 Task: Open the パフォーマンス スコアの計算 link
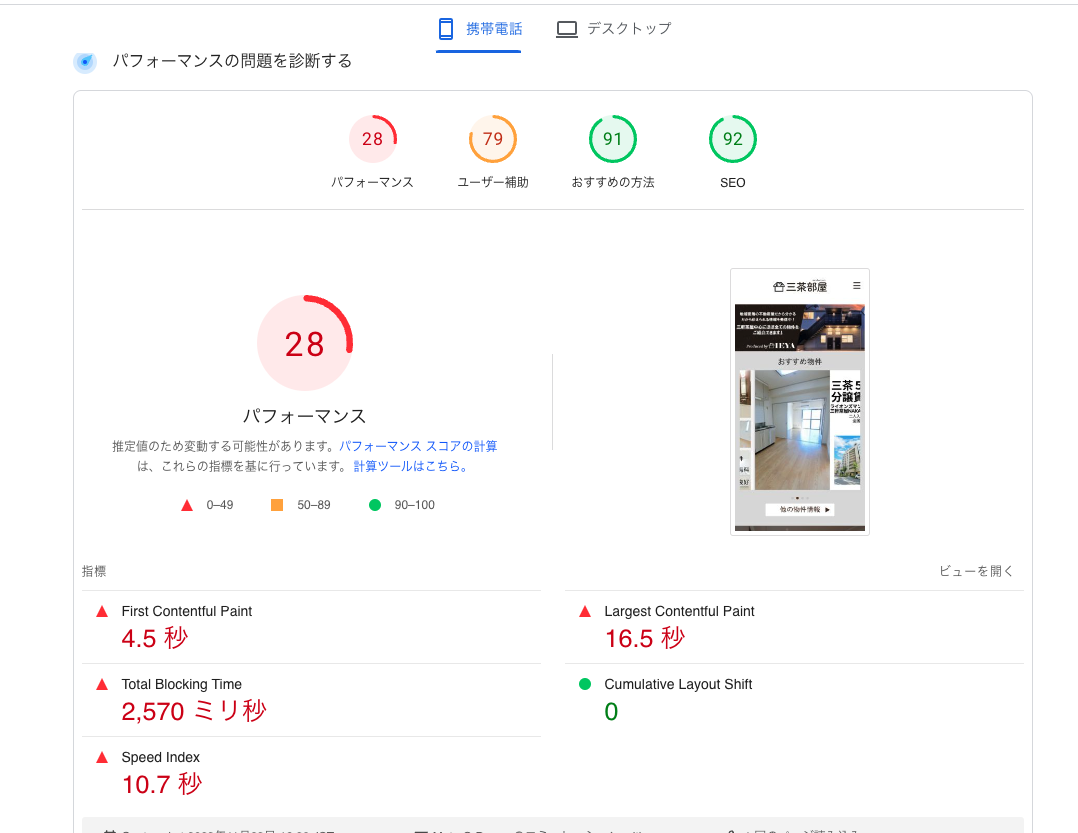coord(418,446)
